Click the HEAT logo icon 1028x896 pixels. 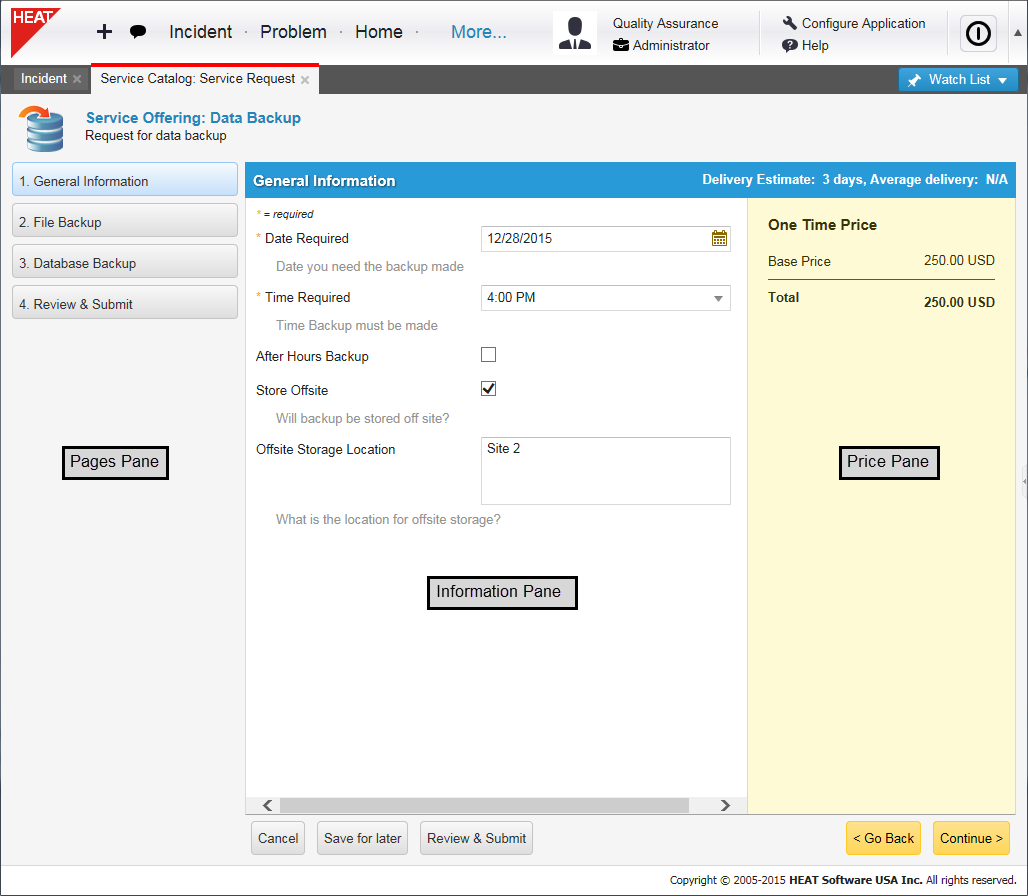[33, 30]
